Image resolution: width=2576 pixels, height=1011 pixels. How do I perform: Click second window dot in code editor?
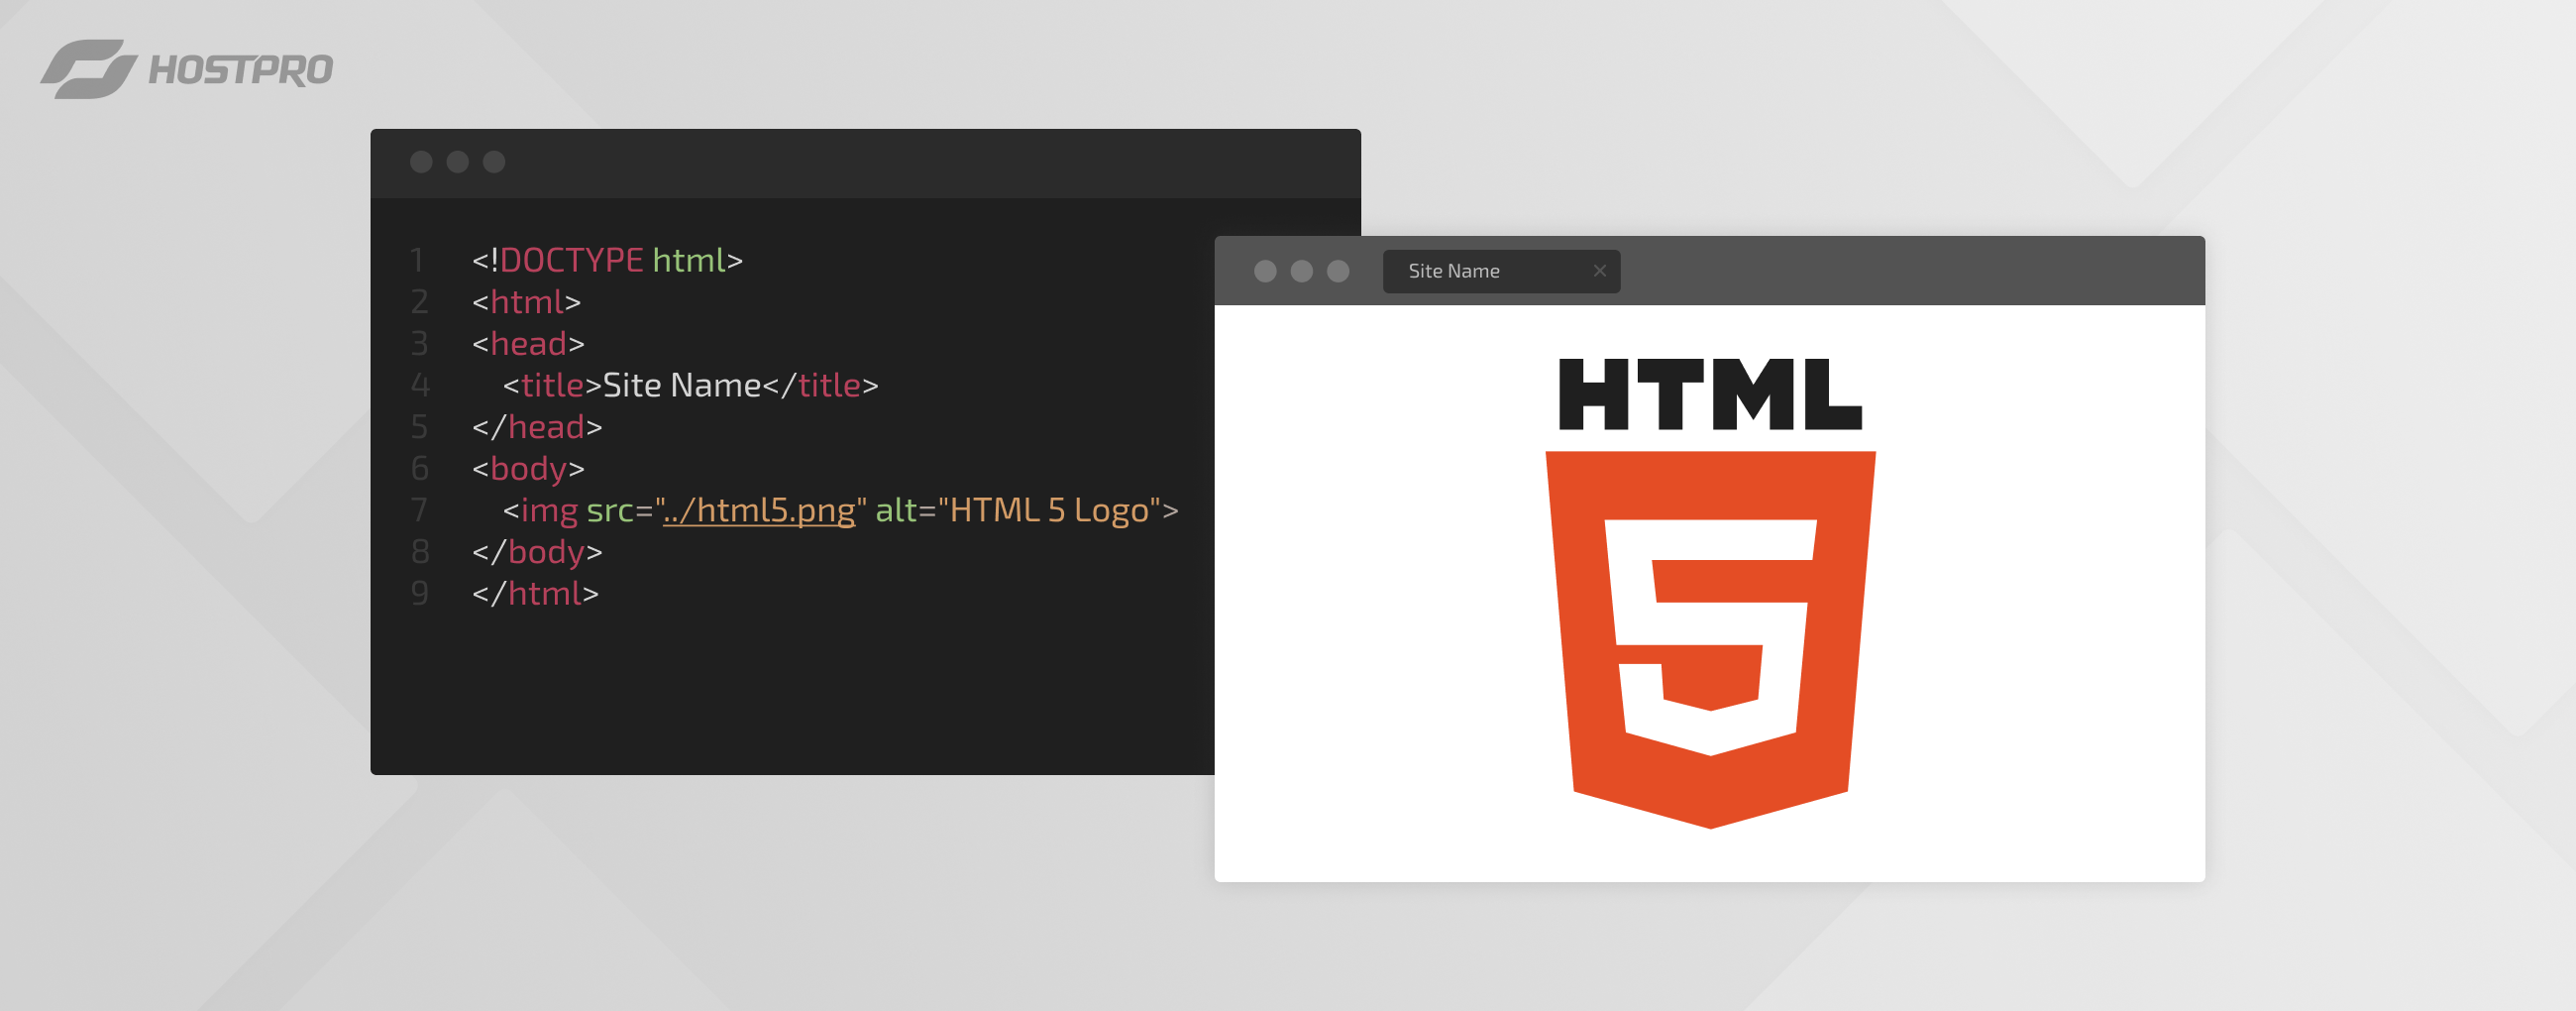457,162
